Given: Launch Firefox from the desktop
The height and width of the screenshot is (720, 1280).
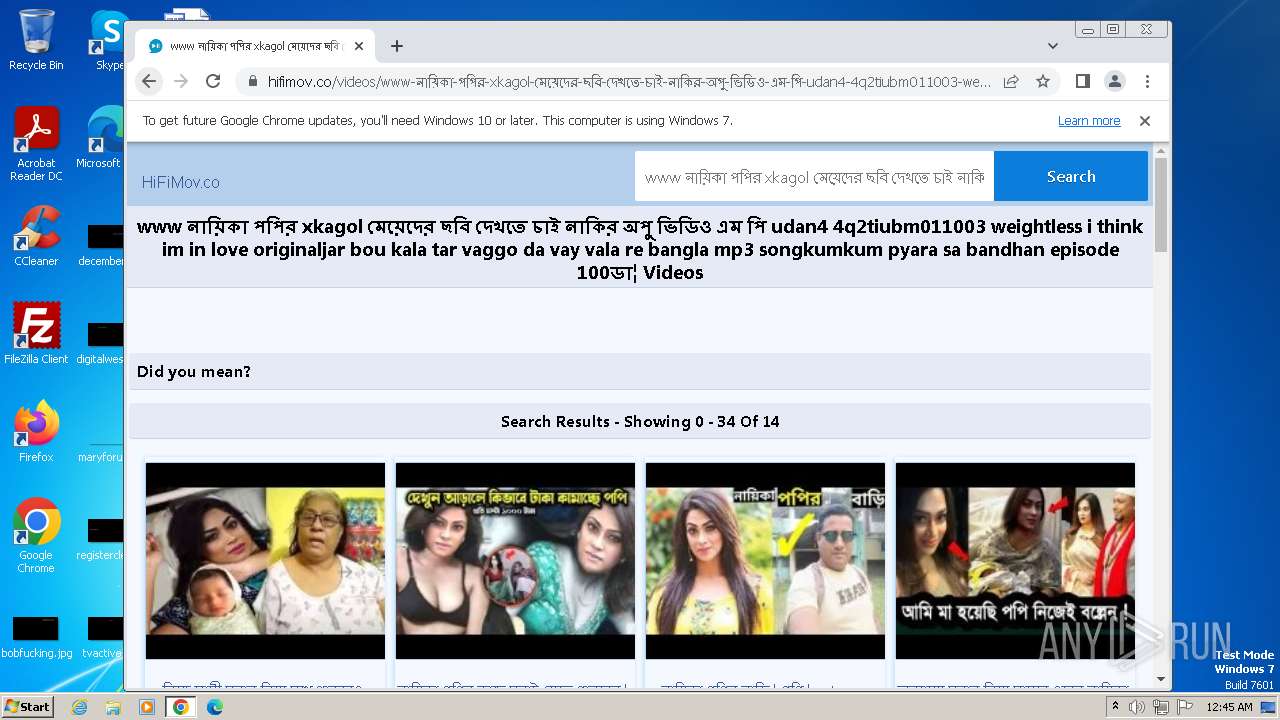Looking at the screenshot, I should coord(36,432).
